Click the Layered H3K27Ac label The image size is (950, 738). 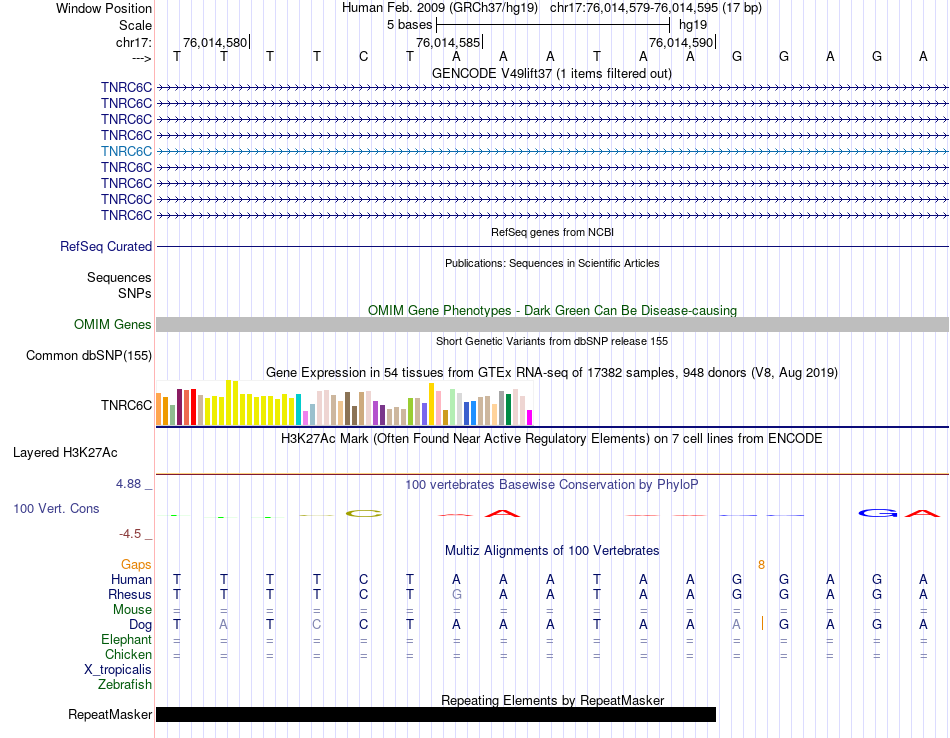(x=65, y=453)
